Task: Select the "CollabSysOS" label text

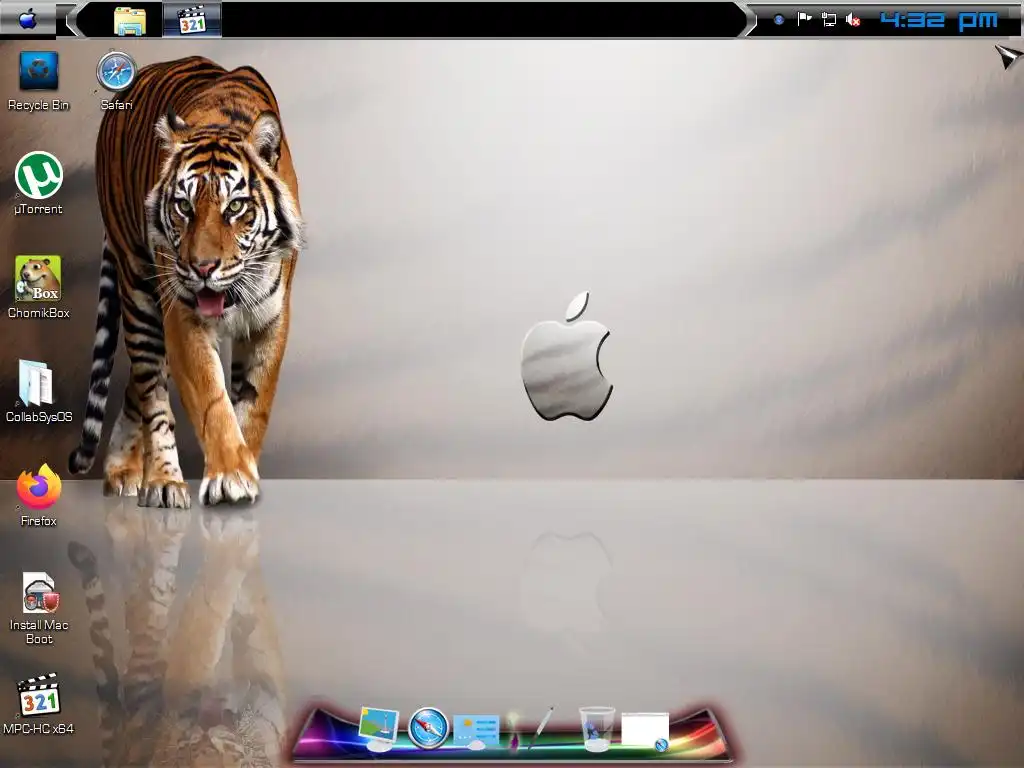Action: pos(39,417)
